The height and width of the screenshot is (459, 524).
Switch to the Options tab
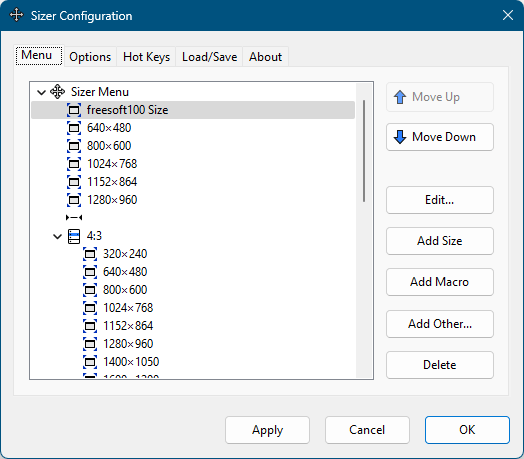(x=90, y=57)
